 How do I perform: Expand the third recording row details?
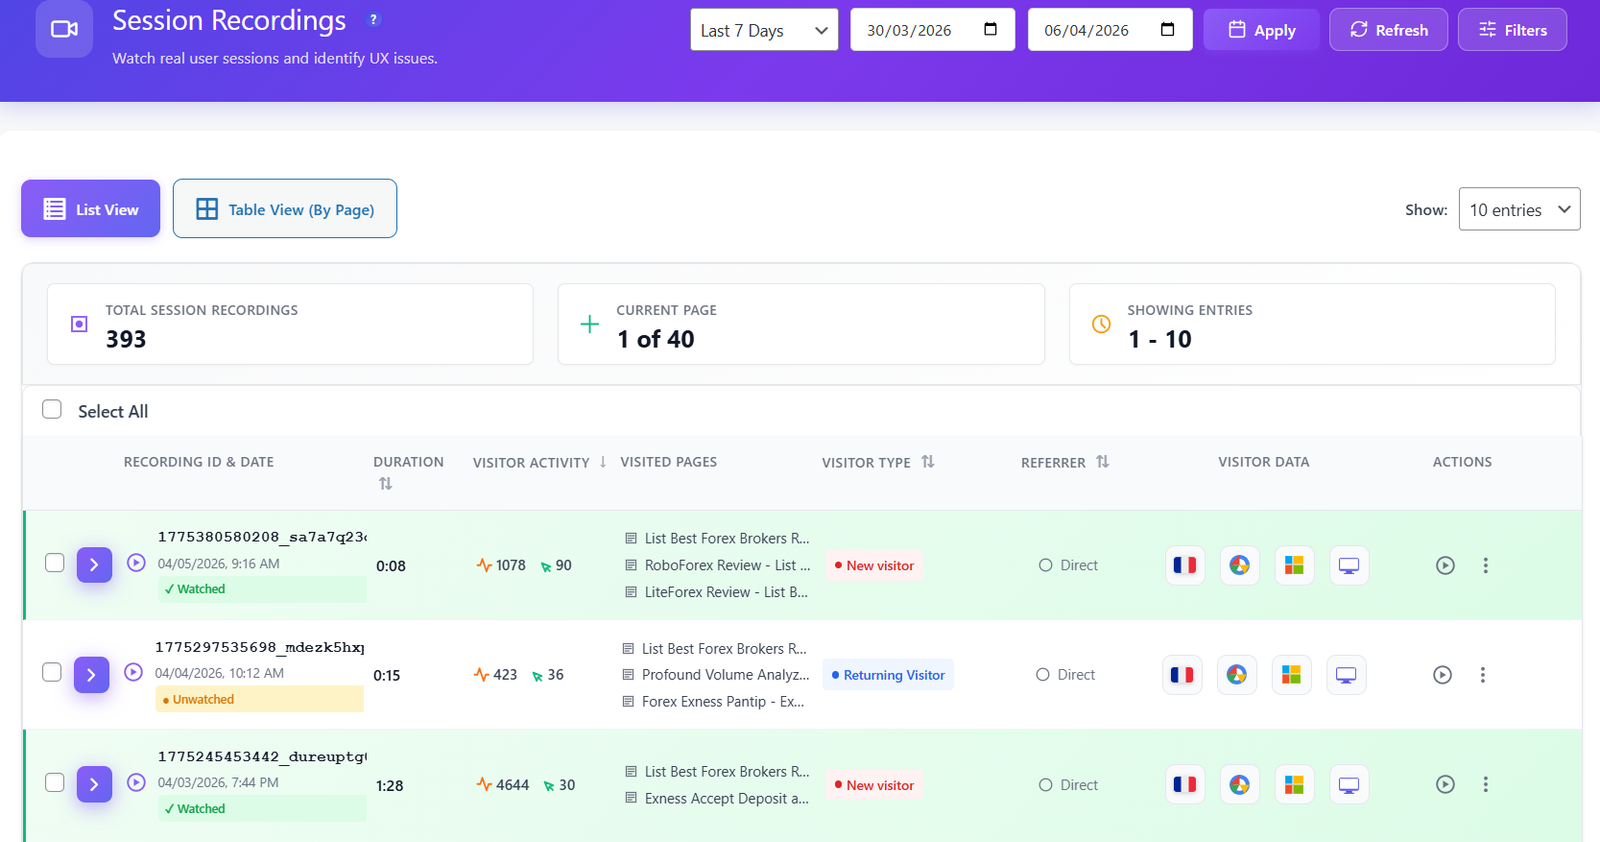point(94,785)
